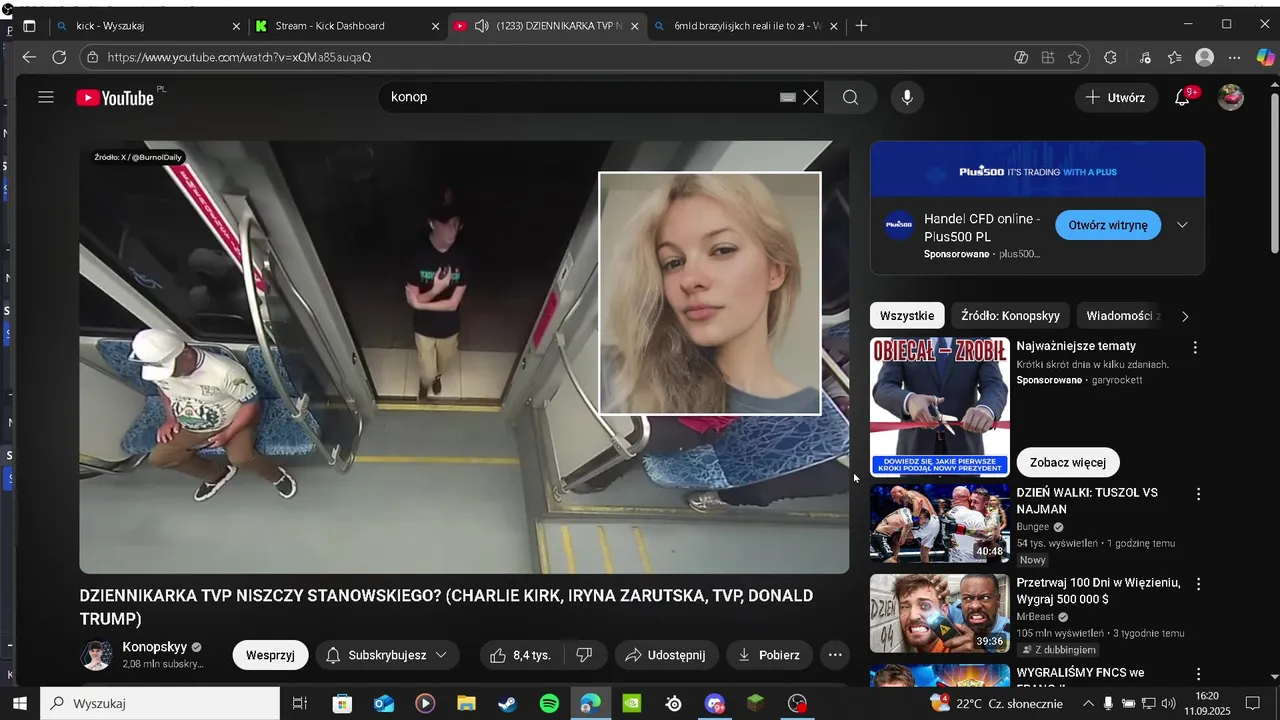Open Konopskyy channel avatar

click(97, 655)
